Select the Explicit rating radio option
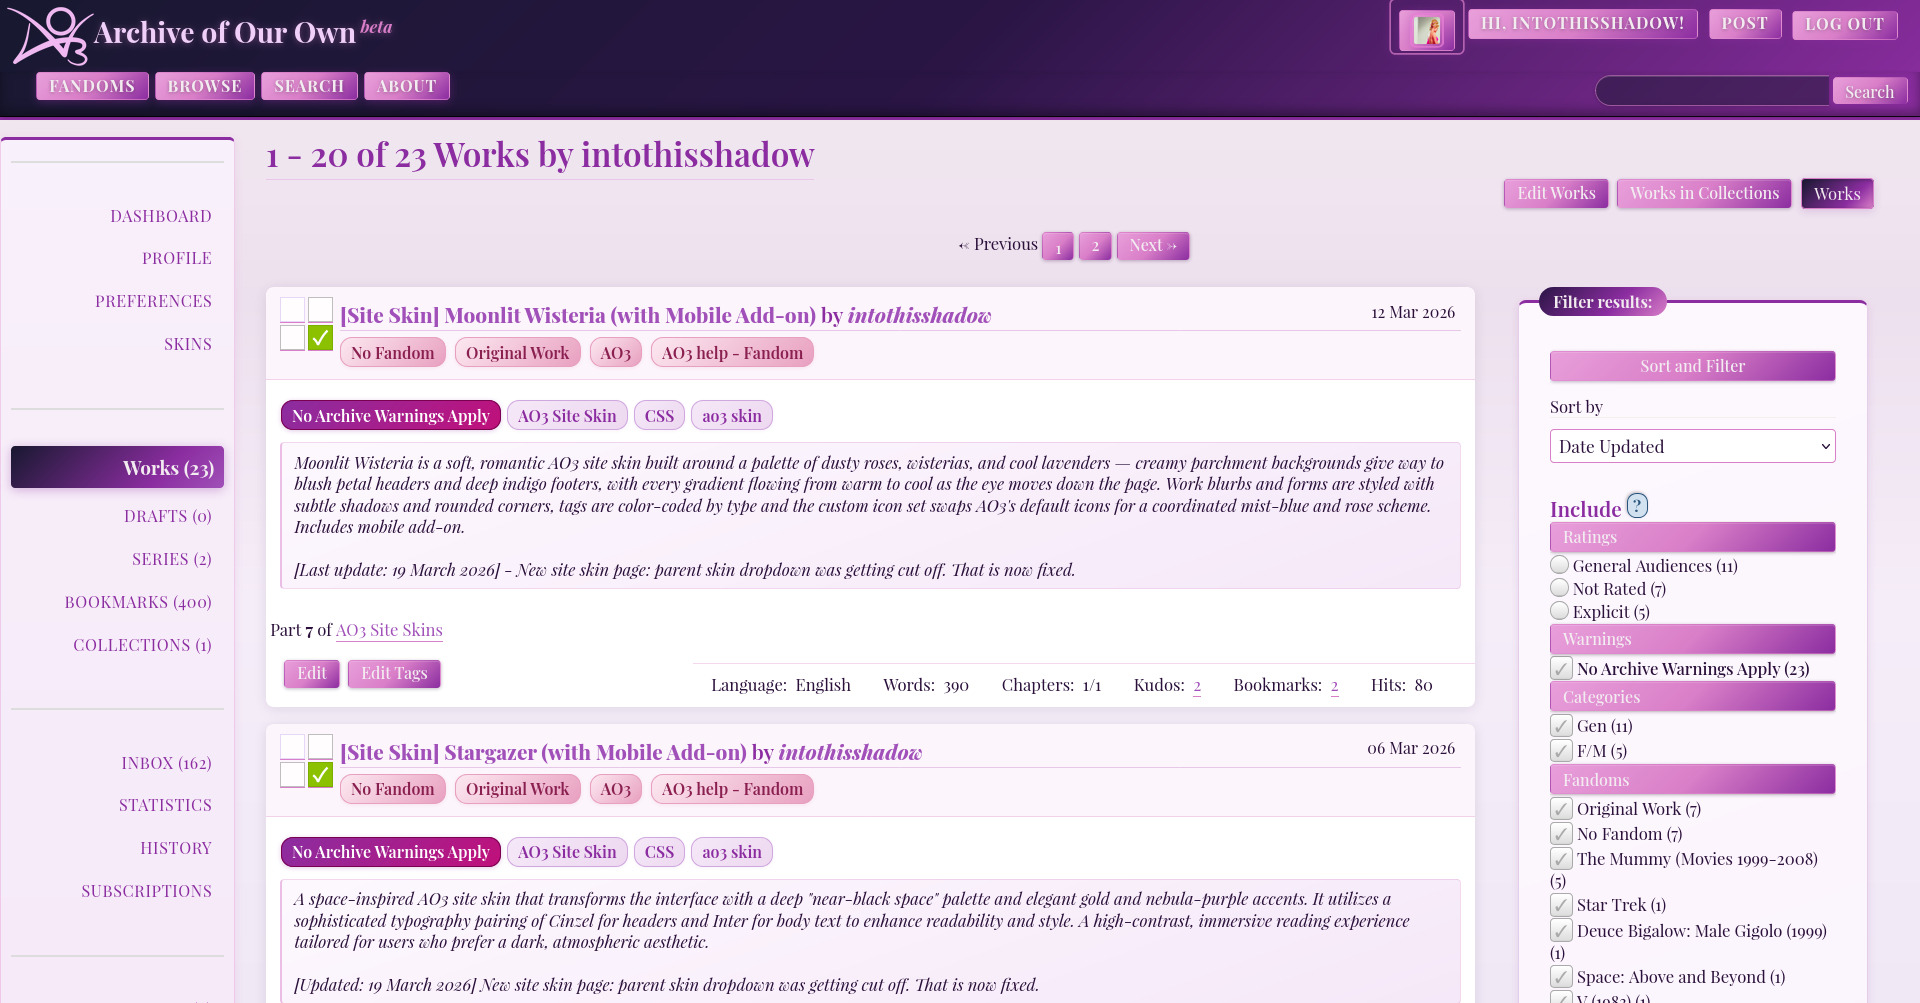 (x=1560, y=611)
